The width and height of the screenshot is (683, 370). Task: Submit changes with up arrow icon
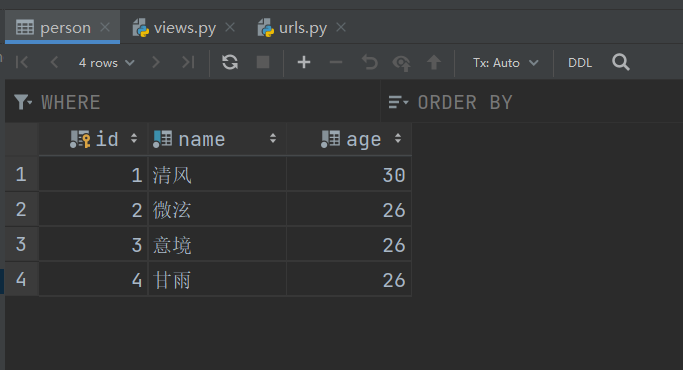point(434,62)
